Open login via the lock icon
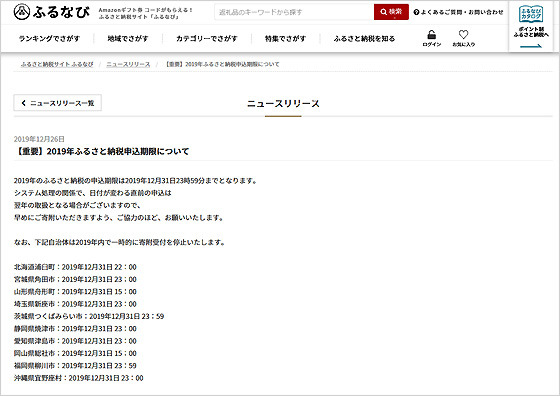 [431, 35]
